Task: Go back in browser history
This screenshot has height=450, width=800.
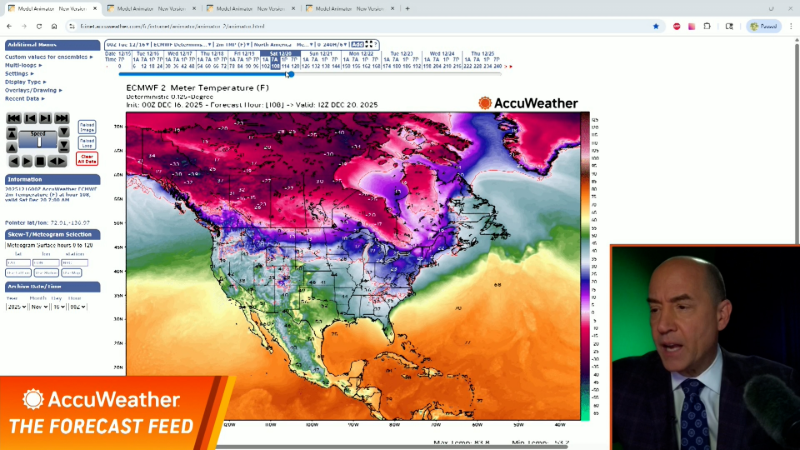Action: (9, 26)
